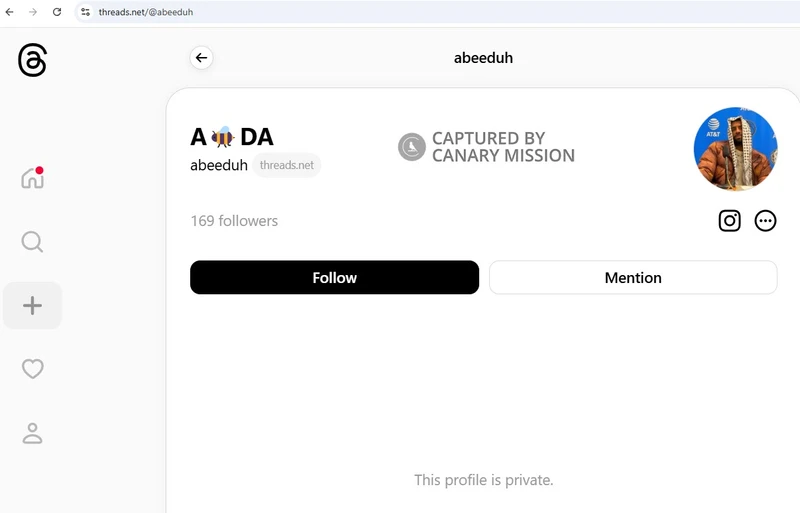Click the abeeduh title at the page top
Screen dimensions: 800x513
pyautogui.click(x=483, y=58)
